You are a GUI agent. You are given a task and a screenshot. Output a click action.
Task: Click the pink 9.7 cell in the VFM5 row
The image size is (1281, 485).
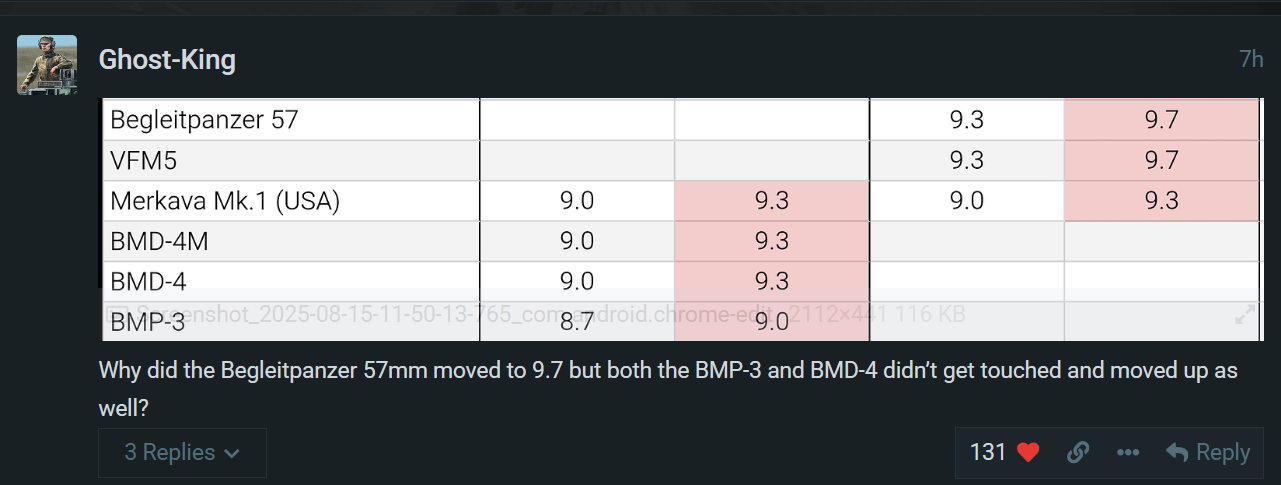[x=1161, y=160]
